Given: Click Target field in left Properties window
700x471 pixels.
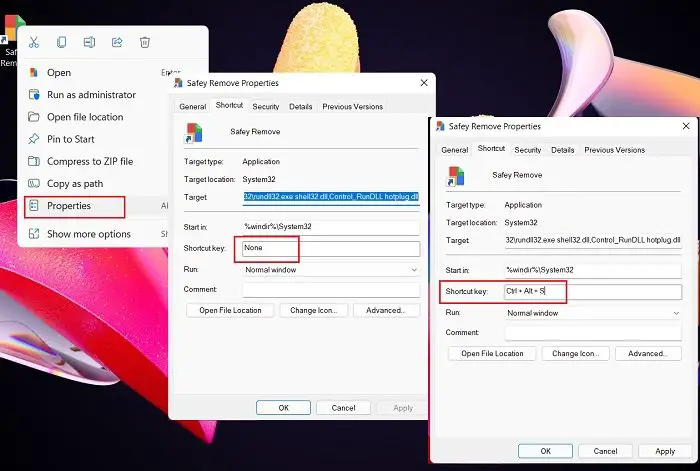Looking at the screenshot, I should pos(331,197).
